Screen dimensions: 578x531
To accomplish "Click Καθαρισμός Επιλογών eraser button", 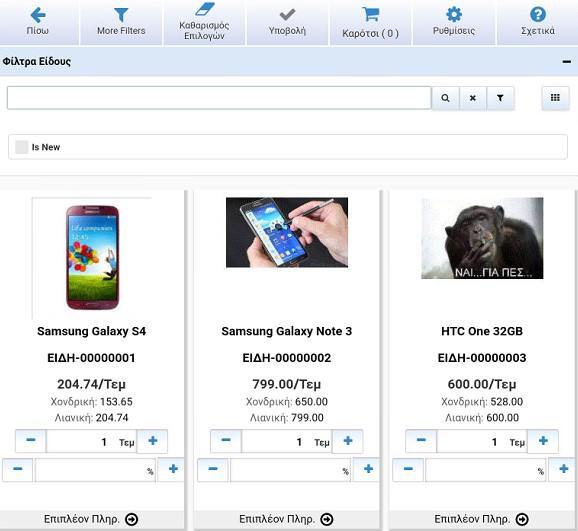I will (x=204, y=22).
